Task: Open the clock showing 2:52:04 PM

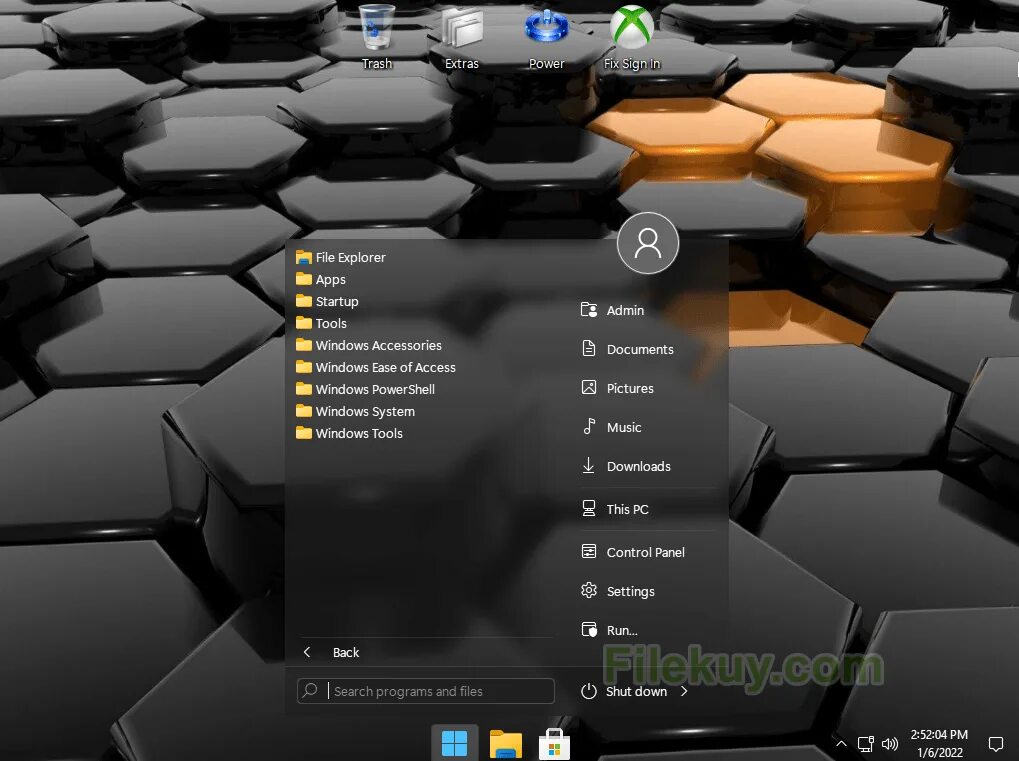Action: pyautogui.click(x=939, y=743)
